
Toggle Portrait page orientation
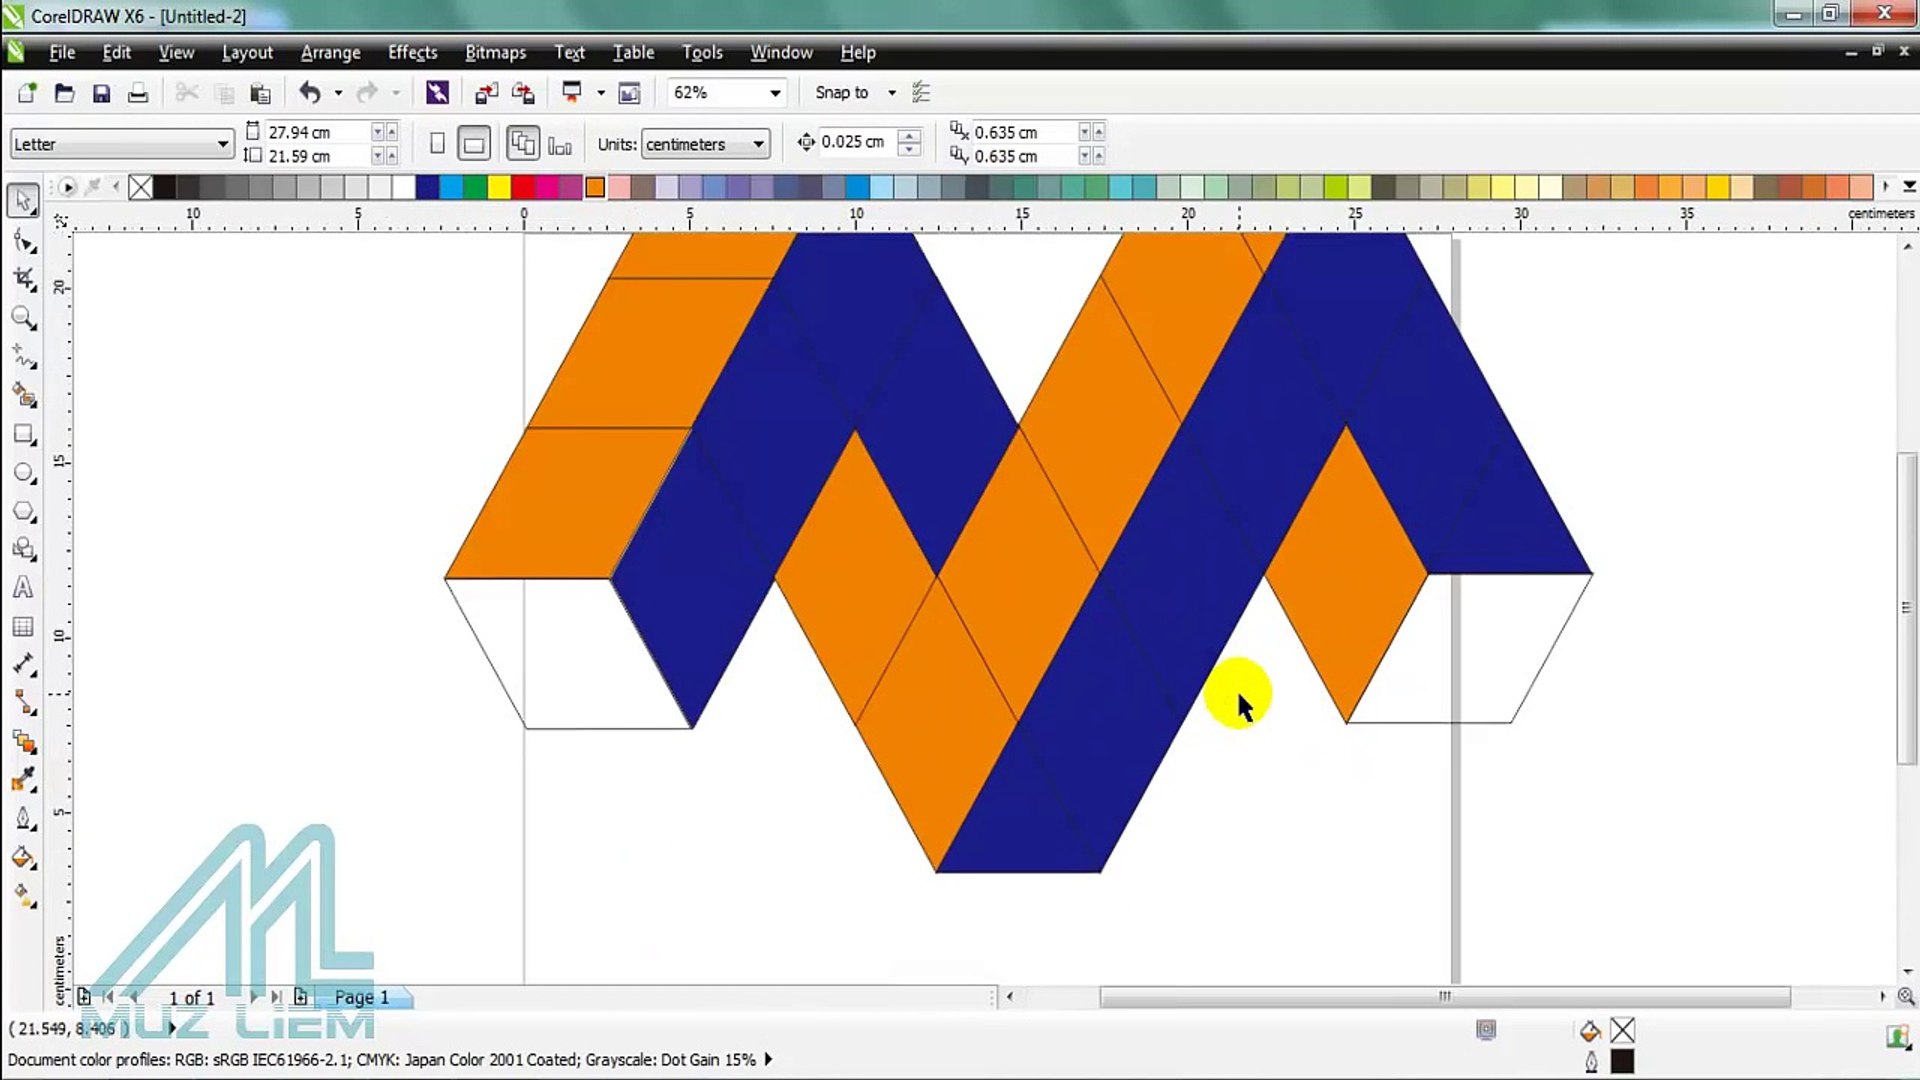click(437, 144)
